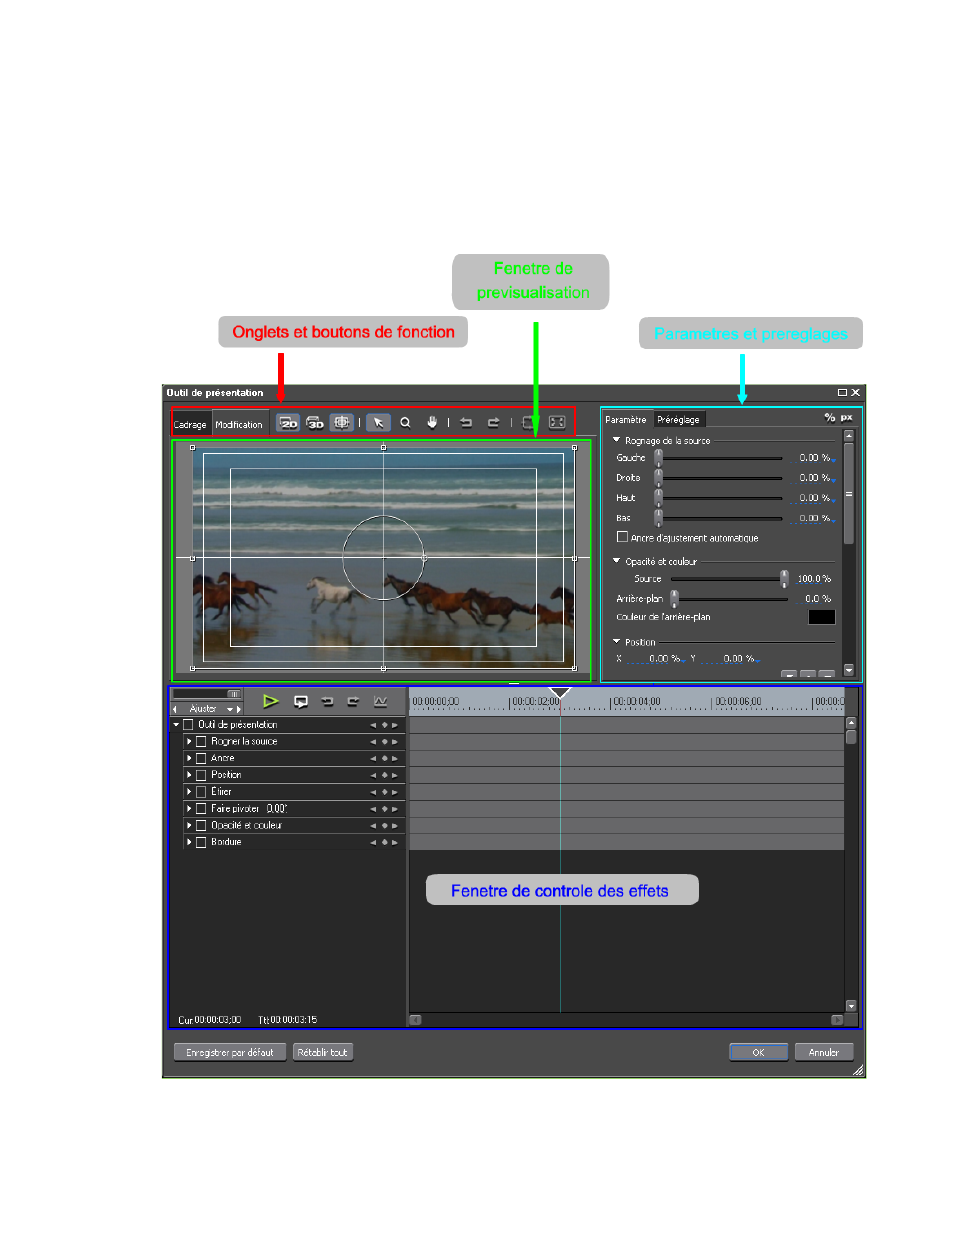The width and height of the screenshot is (954, 1235).
Task: Select the arrow selection tool
Action: pyautogui.click(x=378, y=423)
